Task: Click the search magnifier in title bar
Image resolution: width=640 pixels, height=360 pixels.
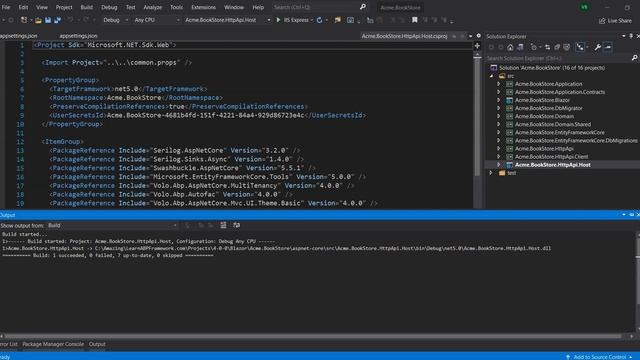Action: 362,7
